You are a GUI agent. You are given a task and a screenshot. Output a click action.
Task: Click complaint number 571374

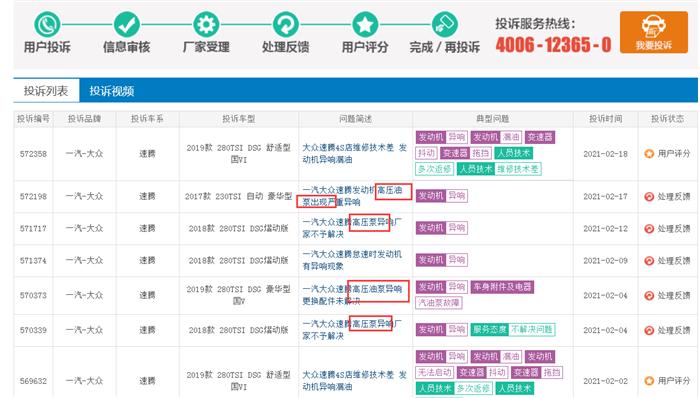click(33, 261)
